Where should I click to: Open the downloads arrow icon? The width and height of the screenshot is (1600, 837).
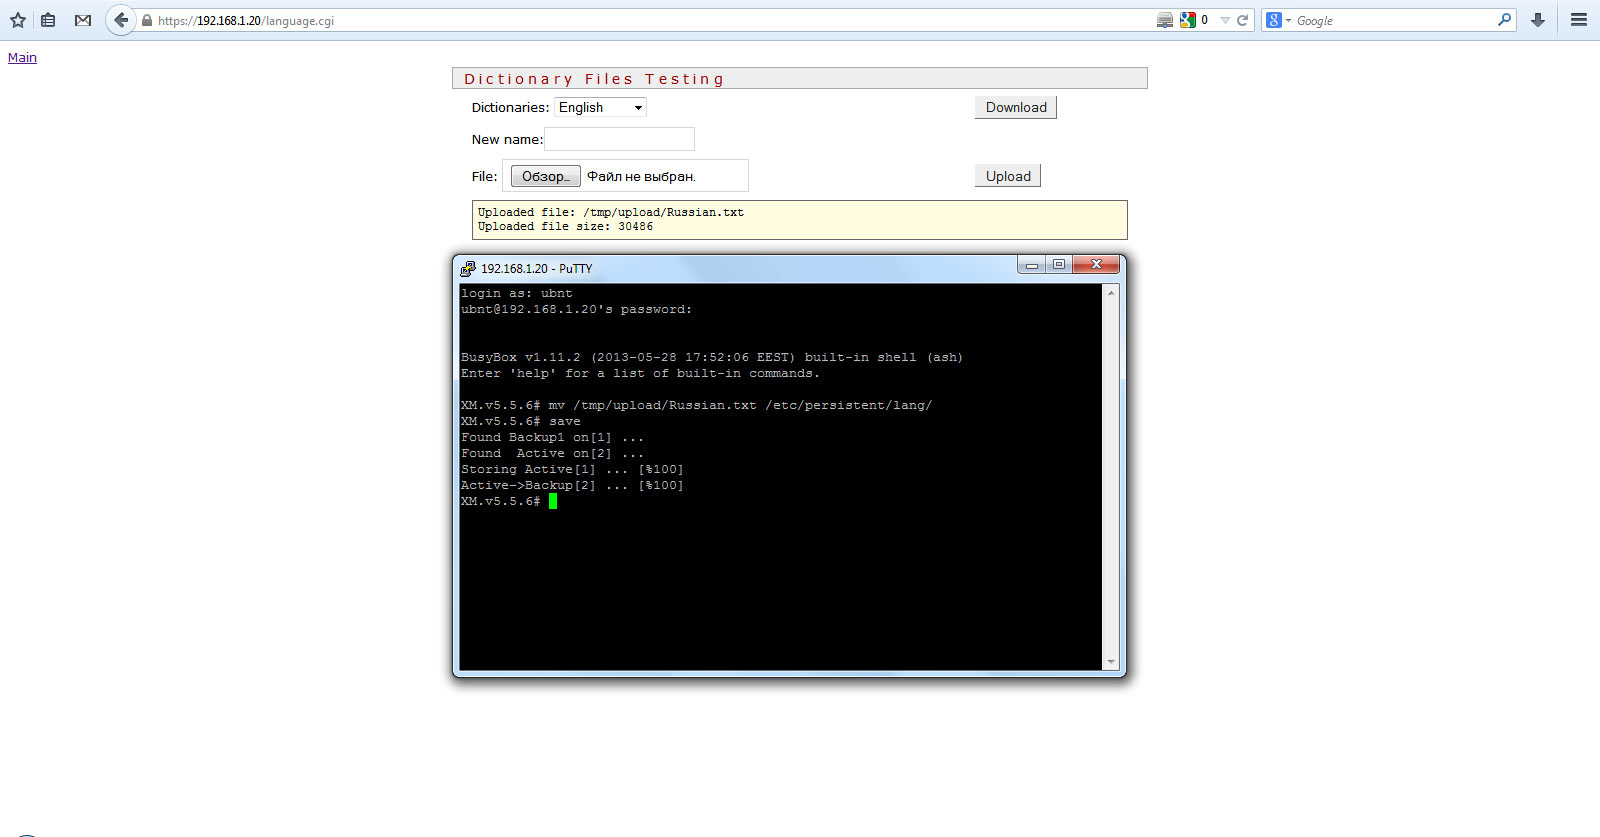pyautogui.click(x=1538, y=20)
